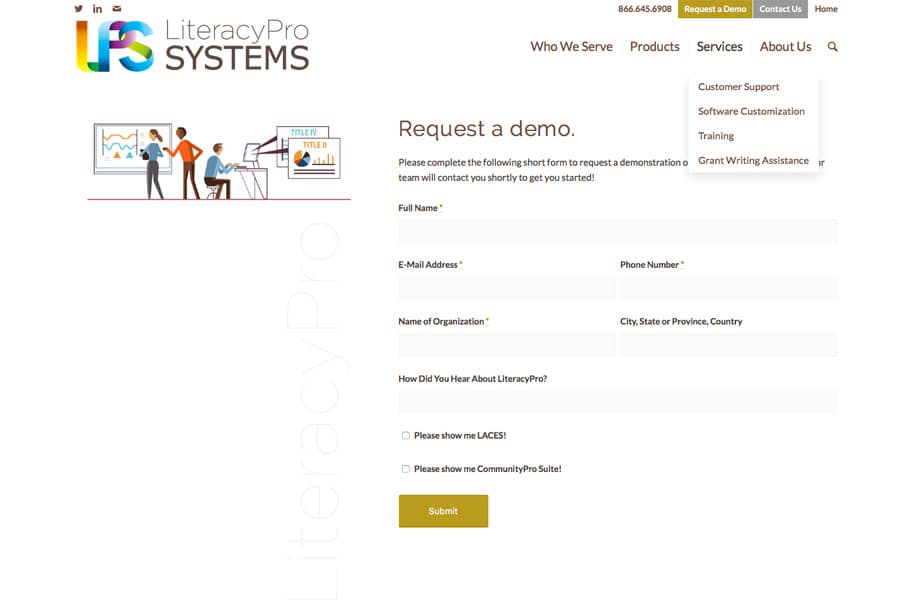The width and height of the screenshot is (900, 600).
Task: Click the Request a Demo button
Action: pyautogui.click(x=715, y=9)
